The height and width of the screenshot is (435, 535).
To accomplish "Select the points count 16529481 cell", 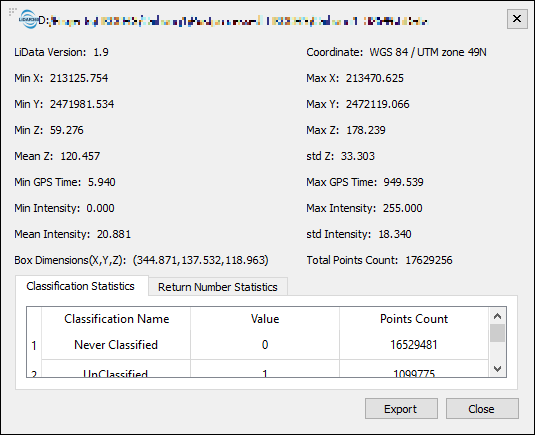I will tap(414, 345).
